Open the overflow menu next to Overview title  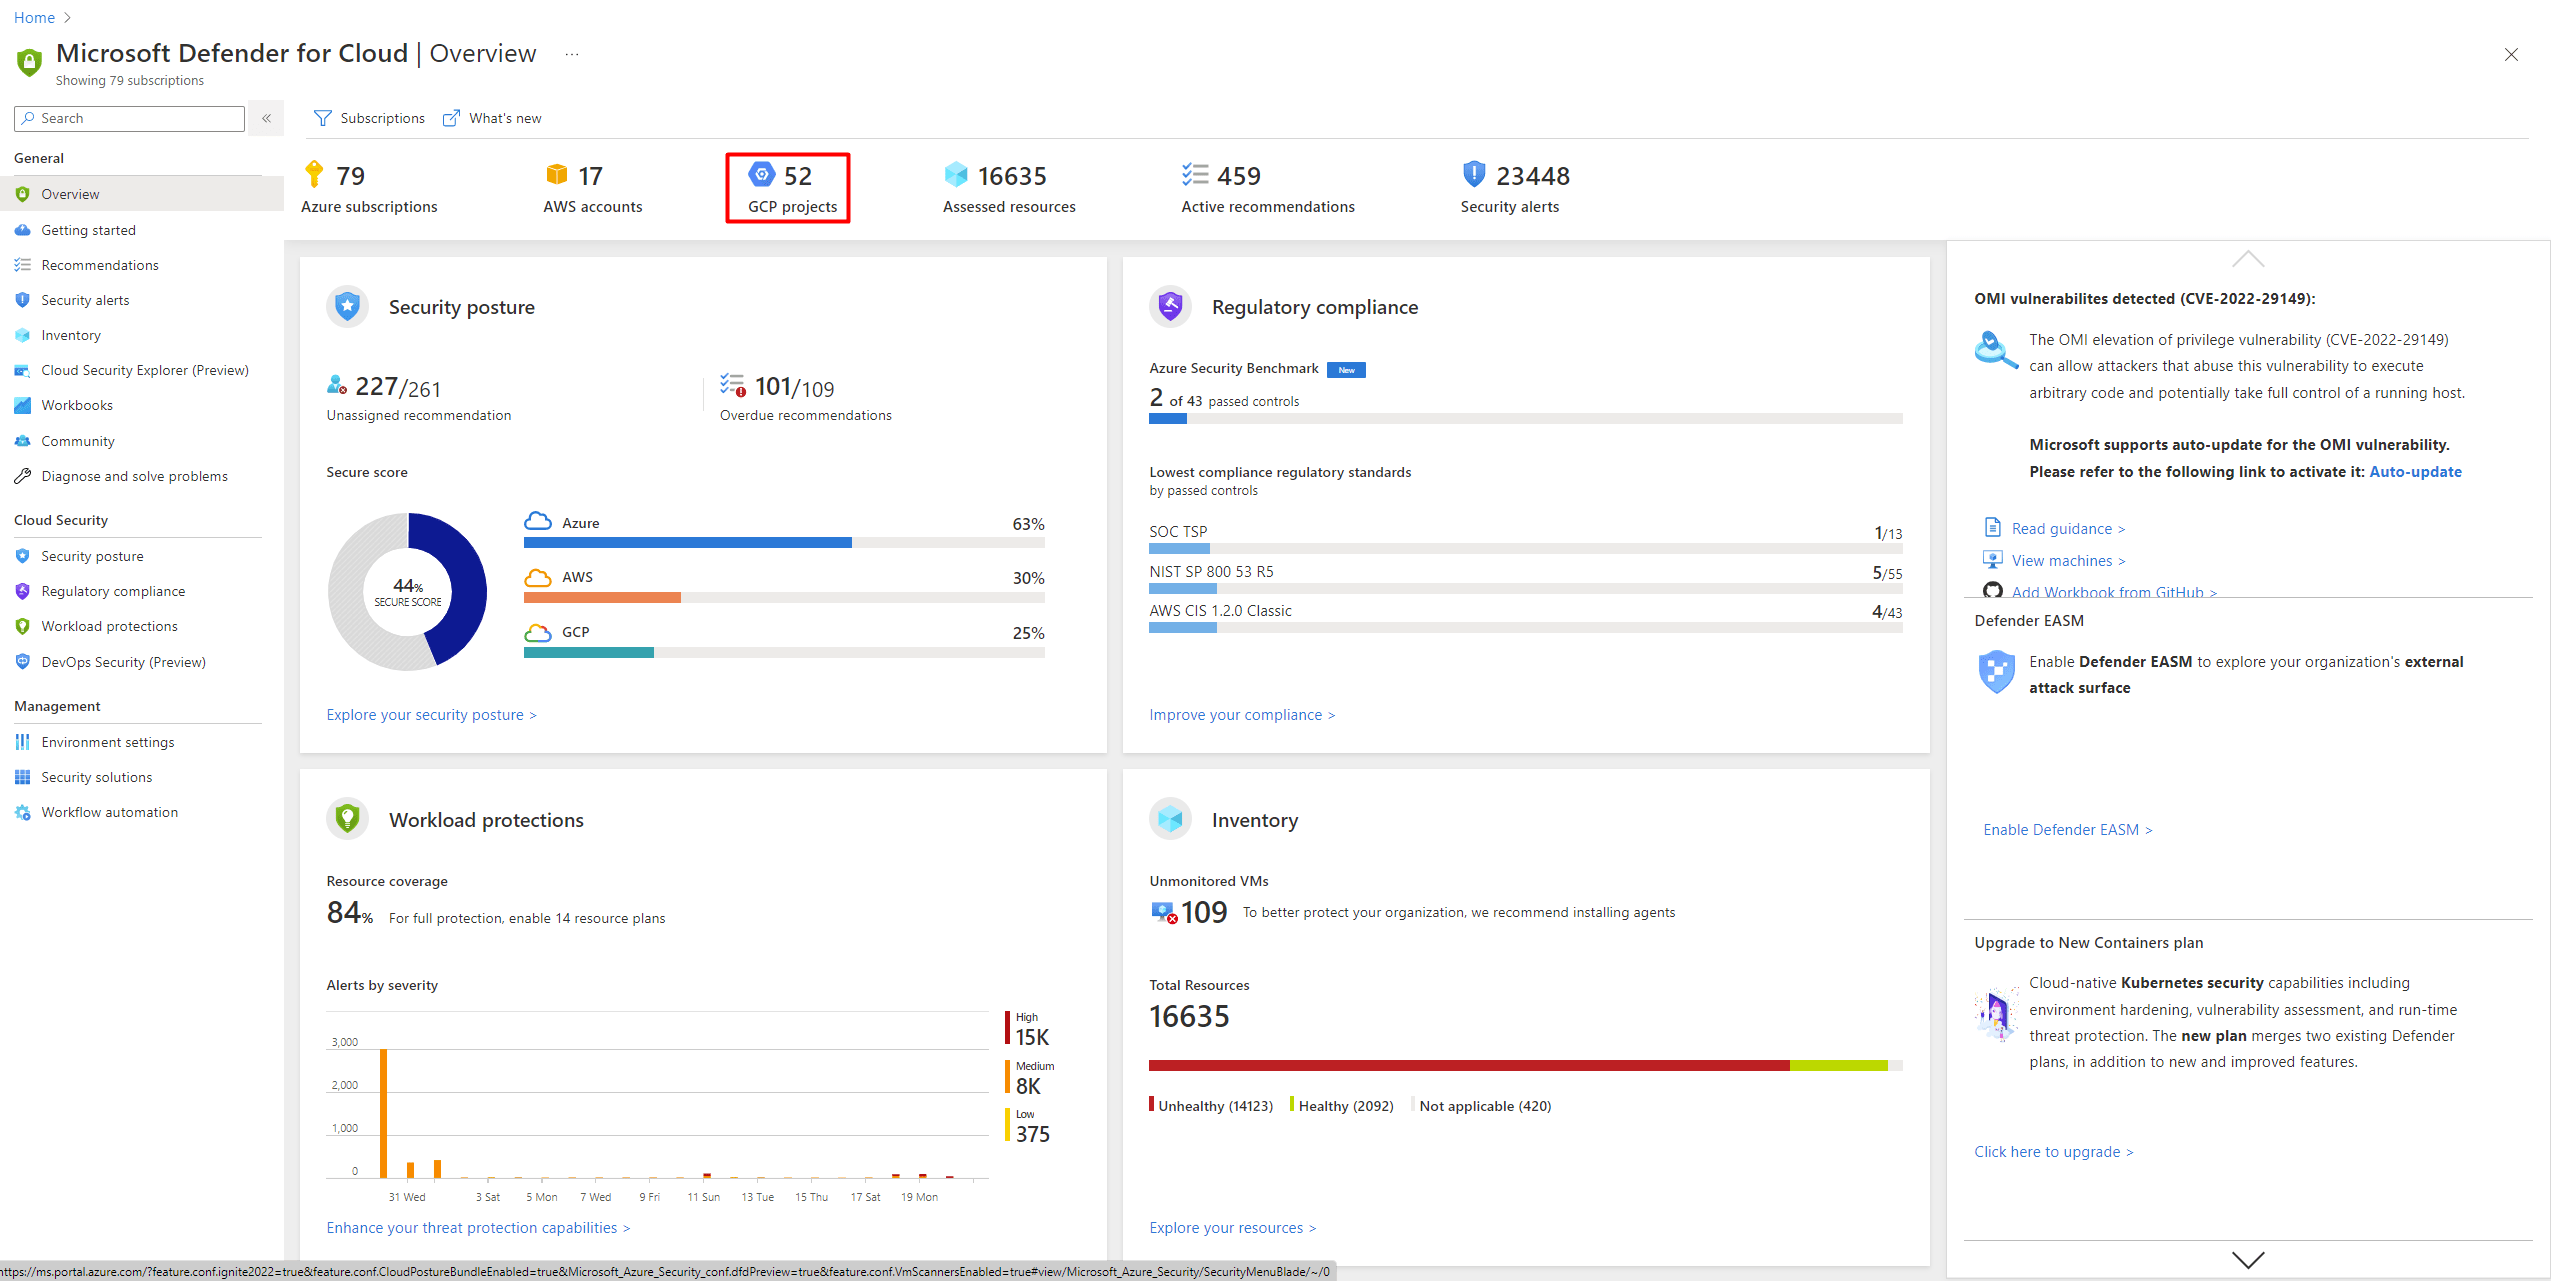click(x=571, y=54)
